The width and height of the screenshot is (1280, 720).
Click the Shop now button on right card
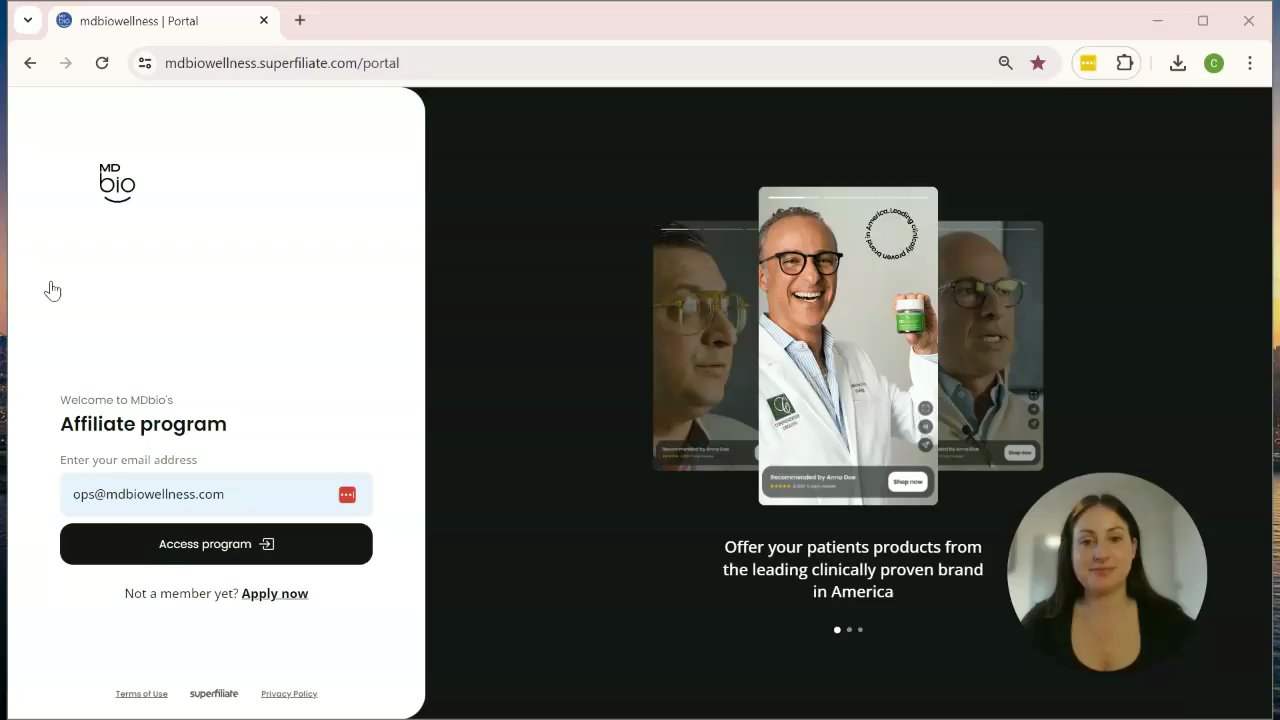[x=1019, y=453]
